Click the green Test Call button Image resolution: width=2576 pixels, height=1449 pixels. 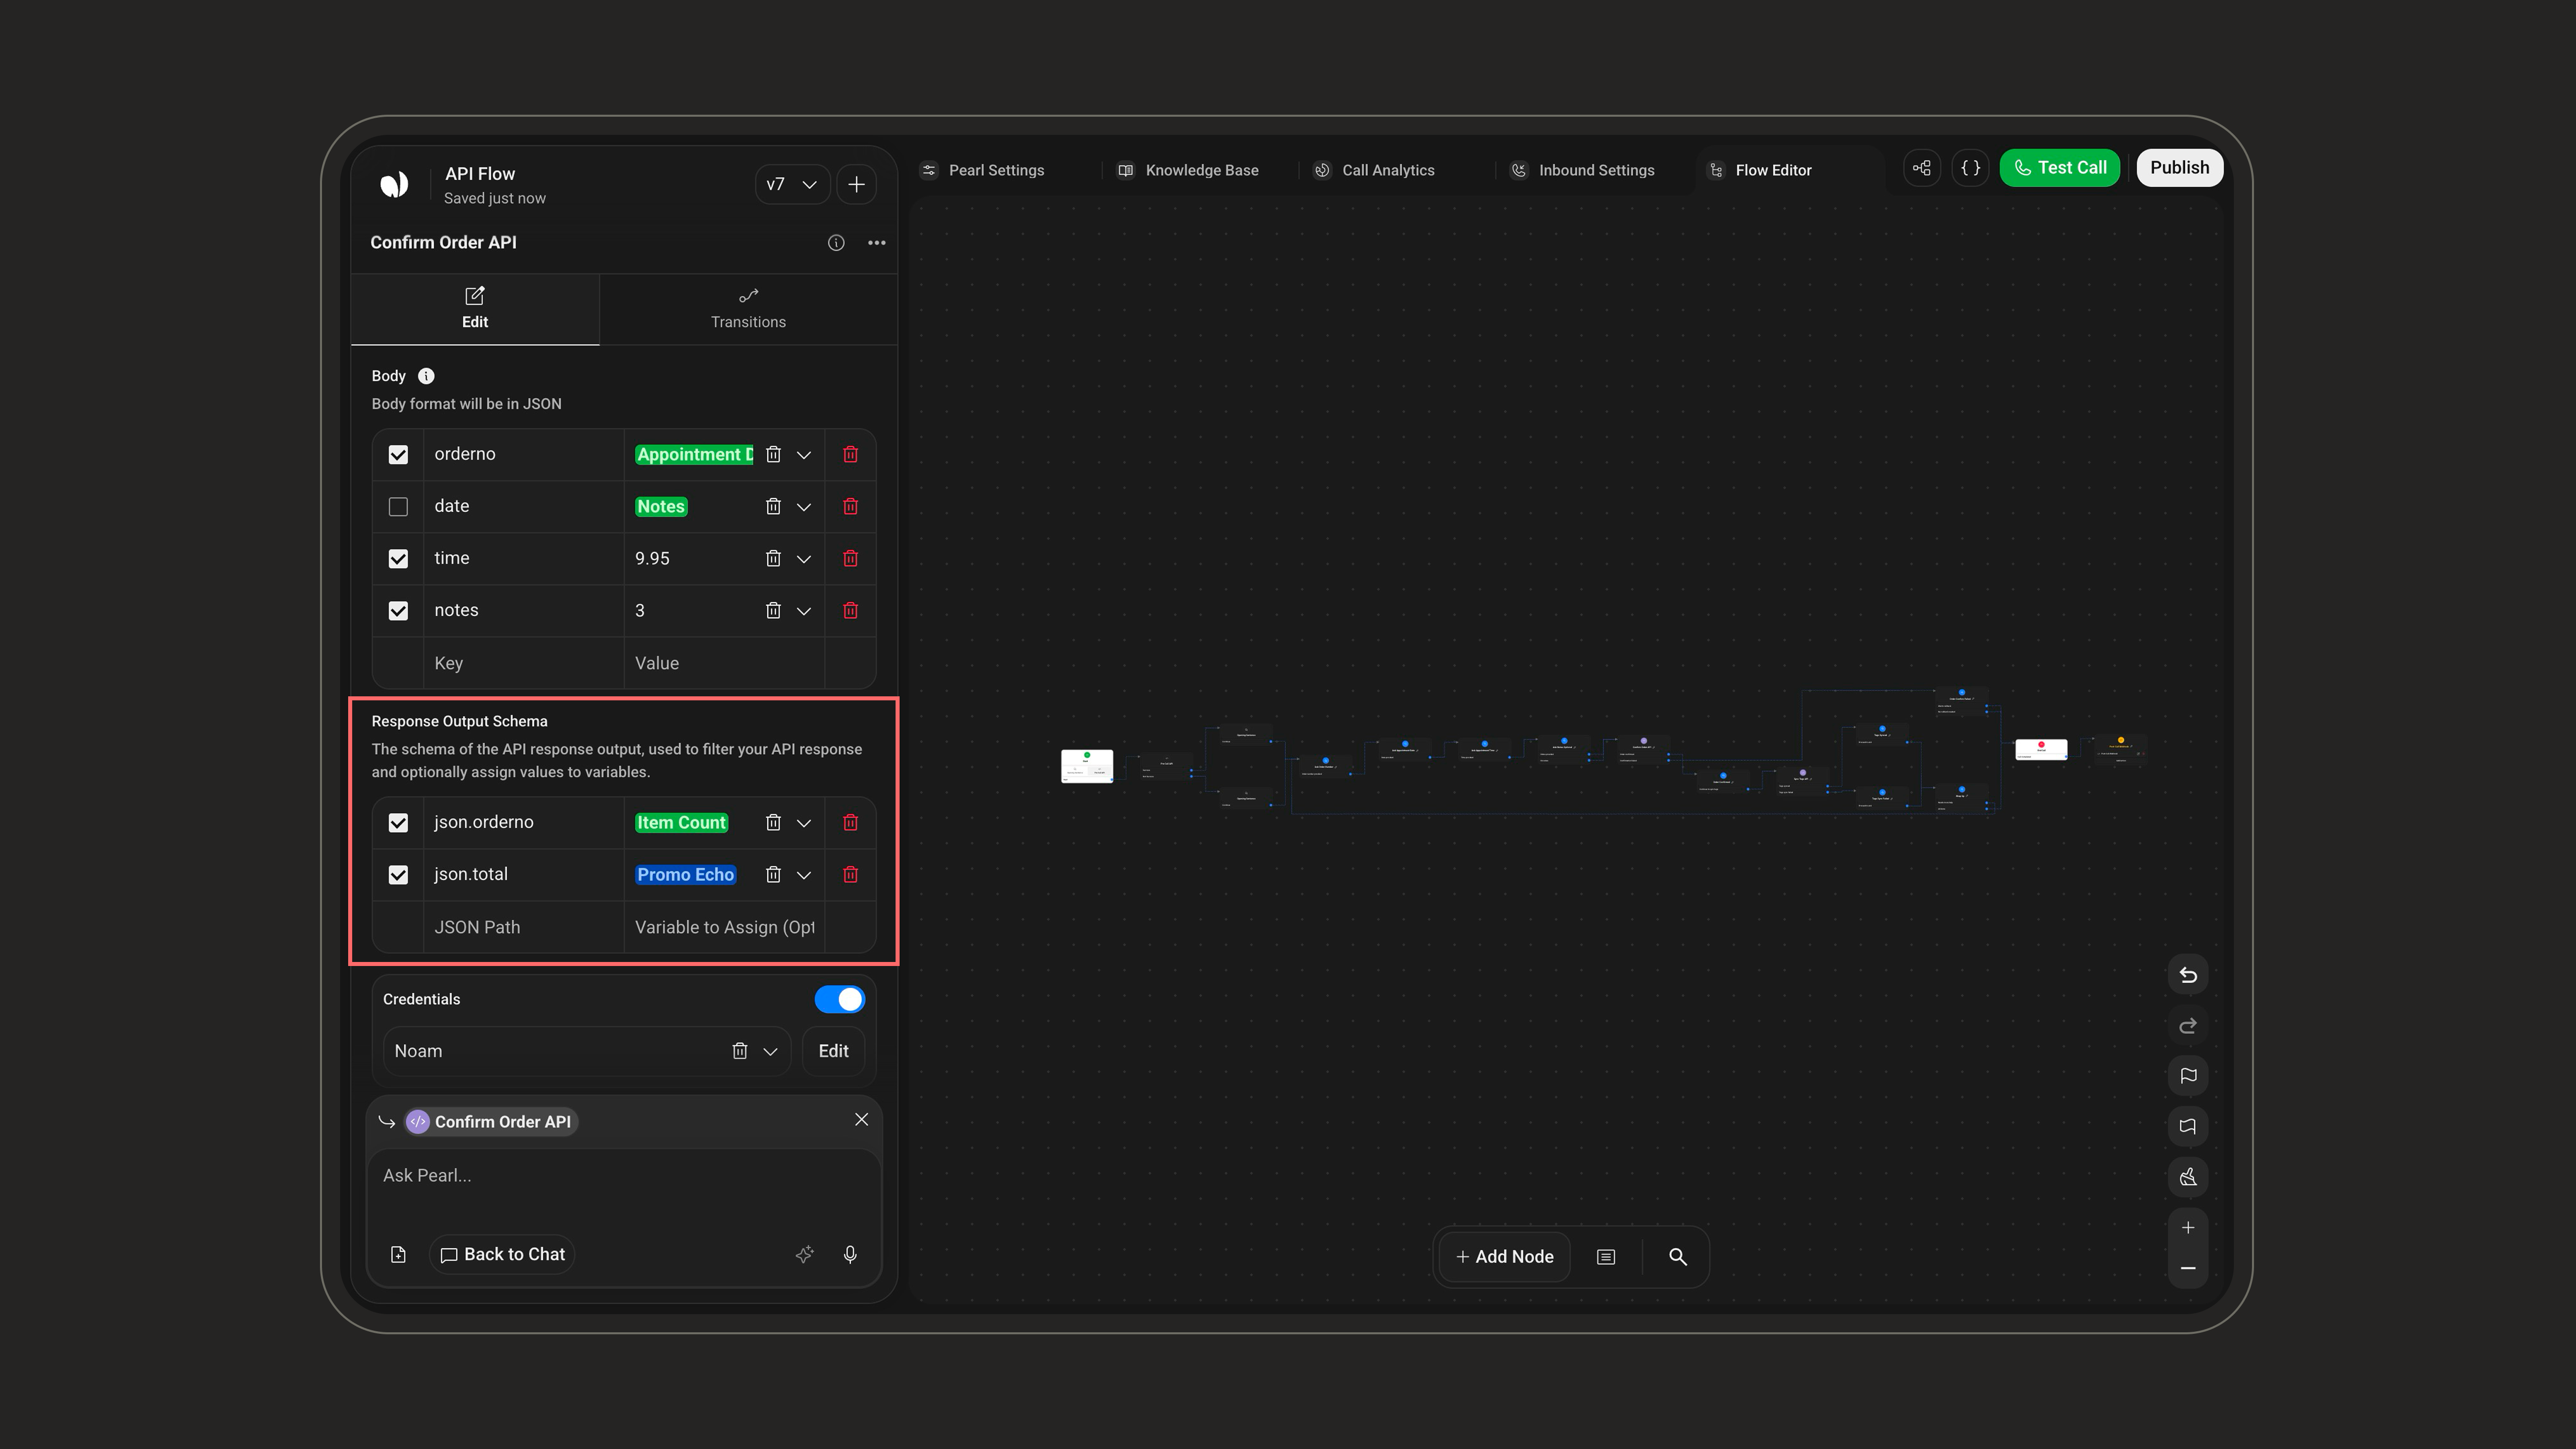(2059, 168)
